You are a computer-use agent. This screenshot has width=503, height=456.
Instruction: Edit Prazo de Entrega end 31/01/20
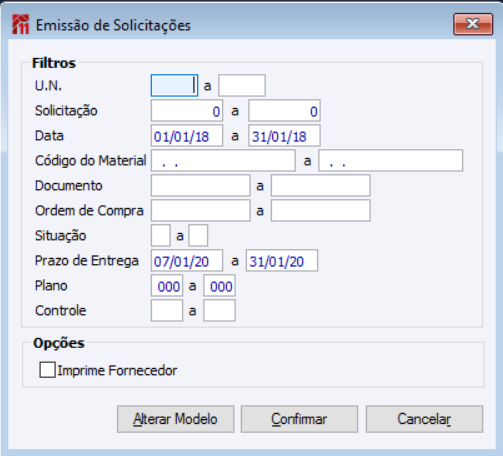pyautogui.click(x=282, y=261)
